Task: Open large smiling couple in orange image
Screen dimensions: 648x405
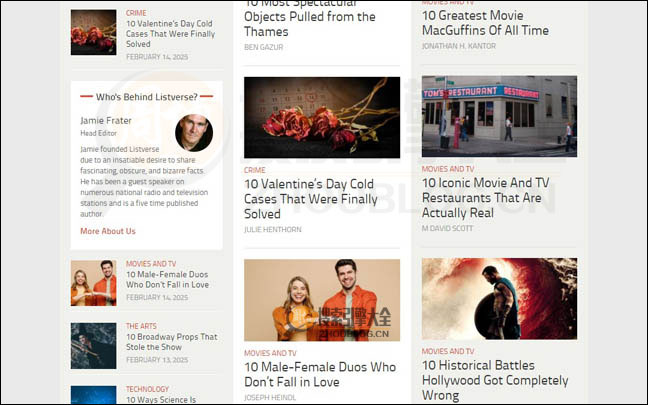Action: (x=322, y=300)
